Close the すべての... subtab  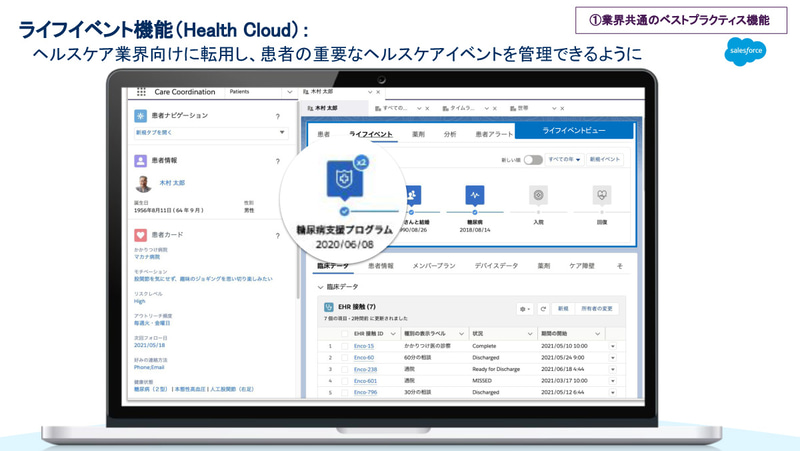click(x=427, y=109)
